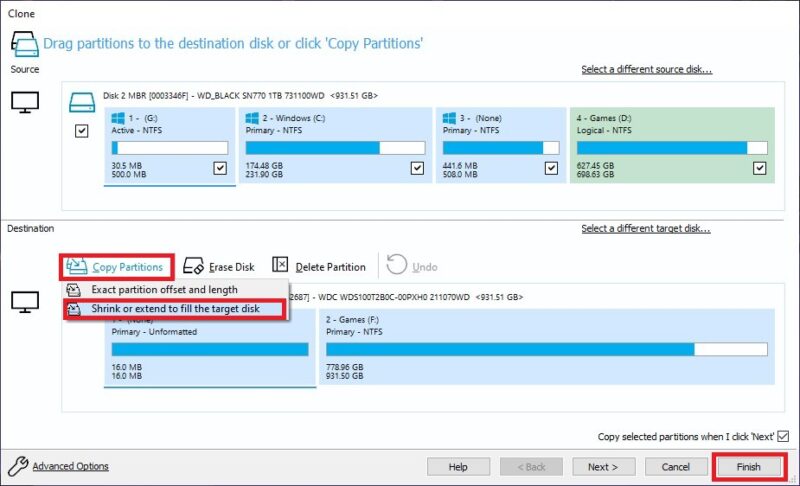This screenshot has width=800, height=486.
Task: Click the 778.96 GB size text
Action: (x=345, y=367)
